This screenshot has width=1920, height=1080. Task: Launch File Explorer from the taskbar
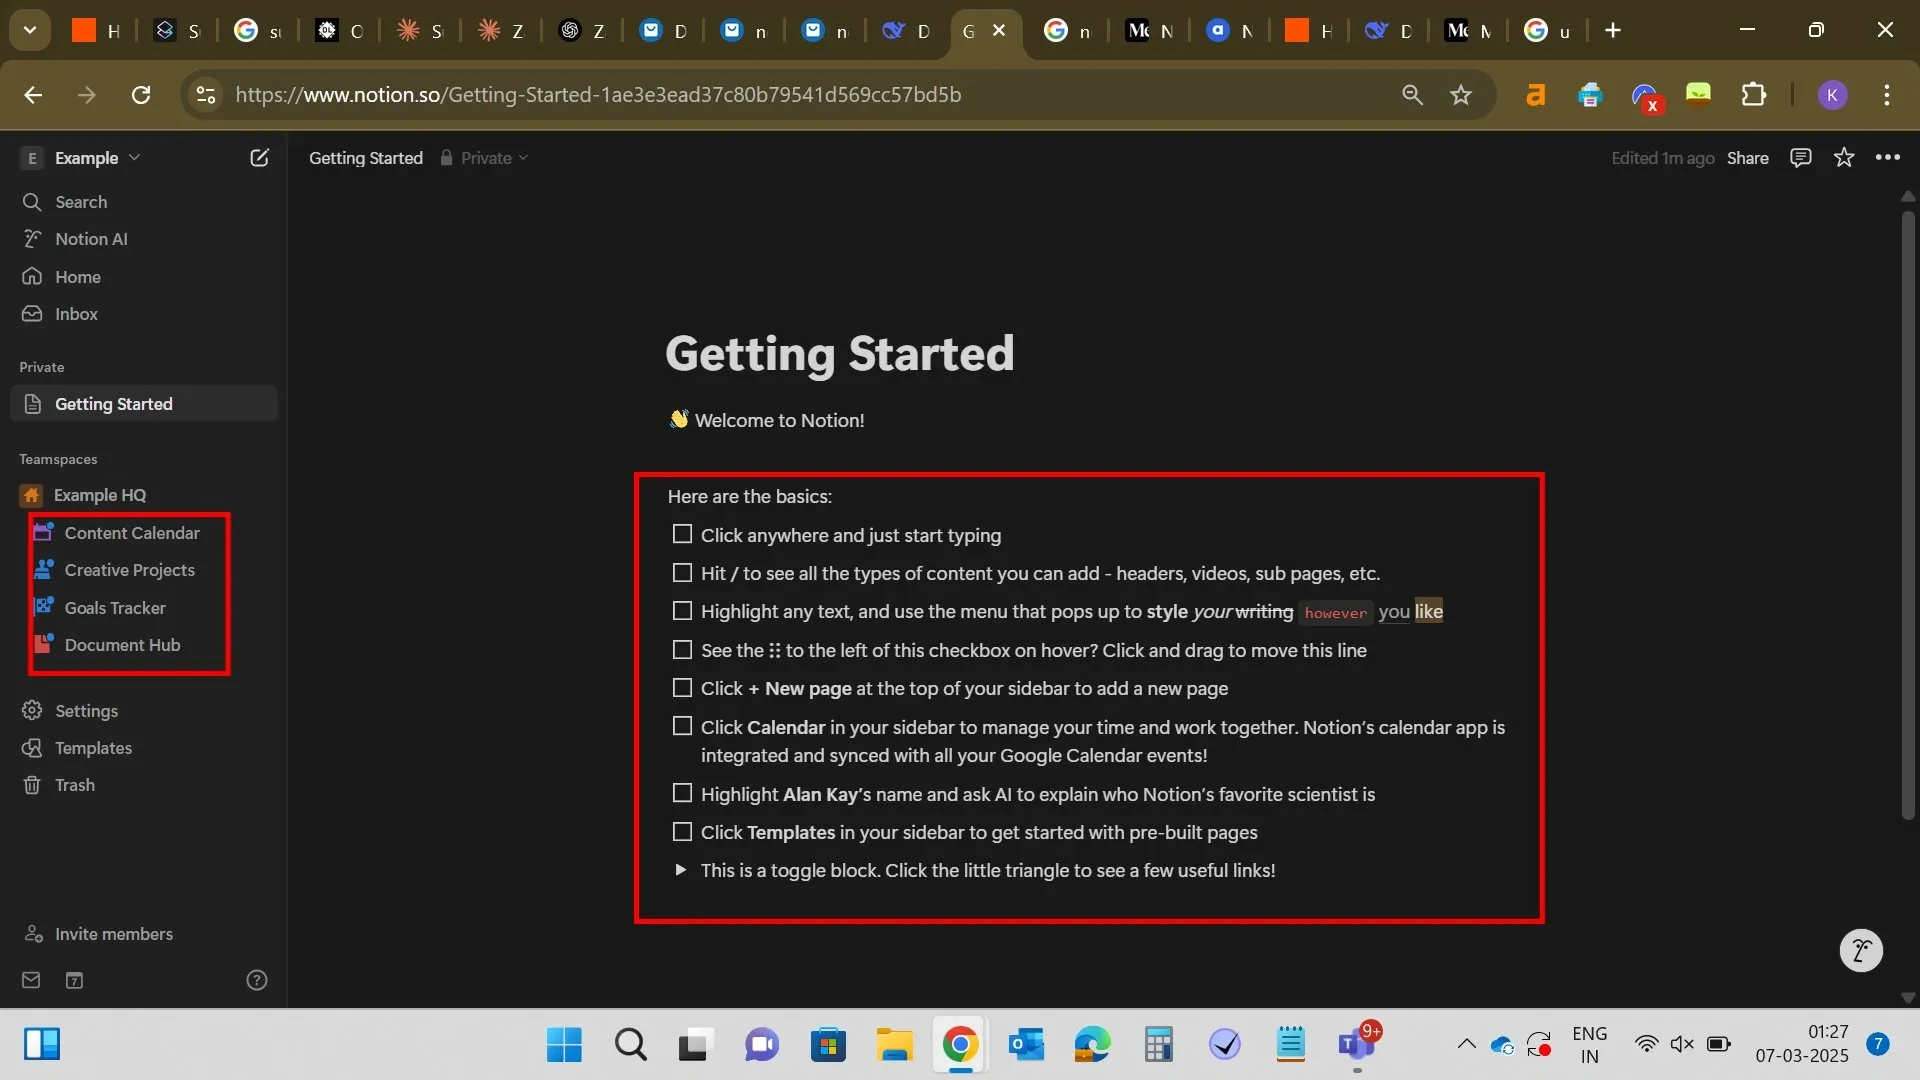[894, 1044]
